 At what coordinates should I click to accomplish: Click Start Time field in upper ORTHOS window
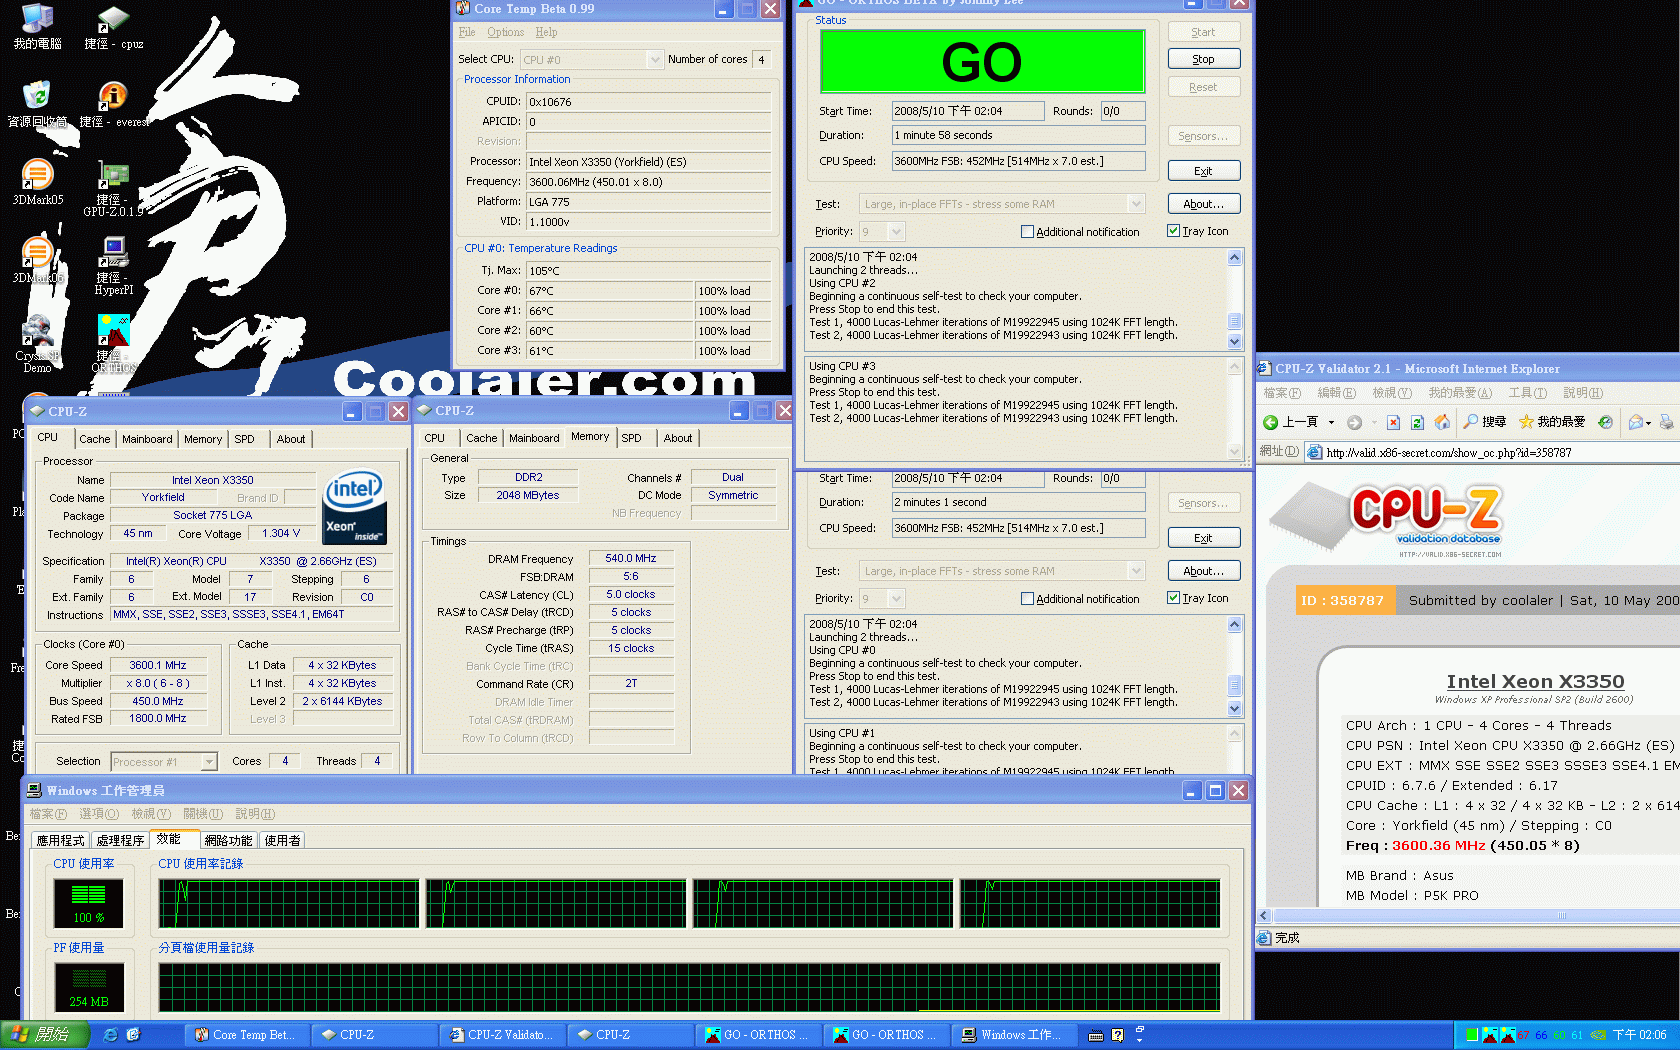pyautogui.click(x=968, y=112)
